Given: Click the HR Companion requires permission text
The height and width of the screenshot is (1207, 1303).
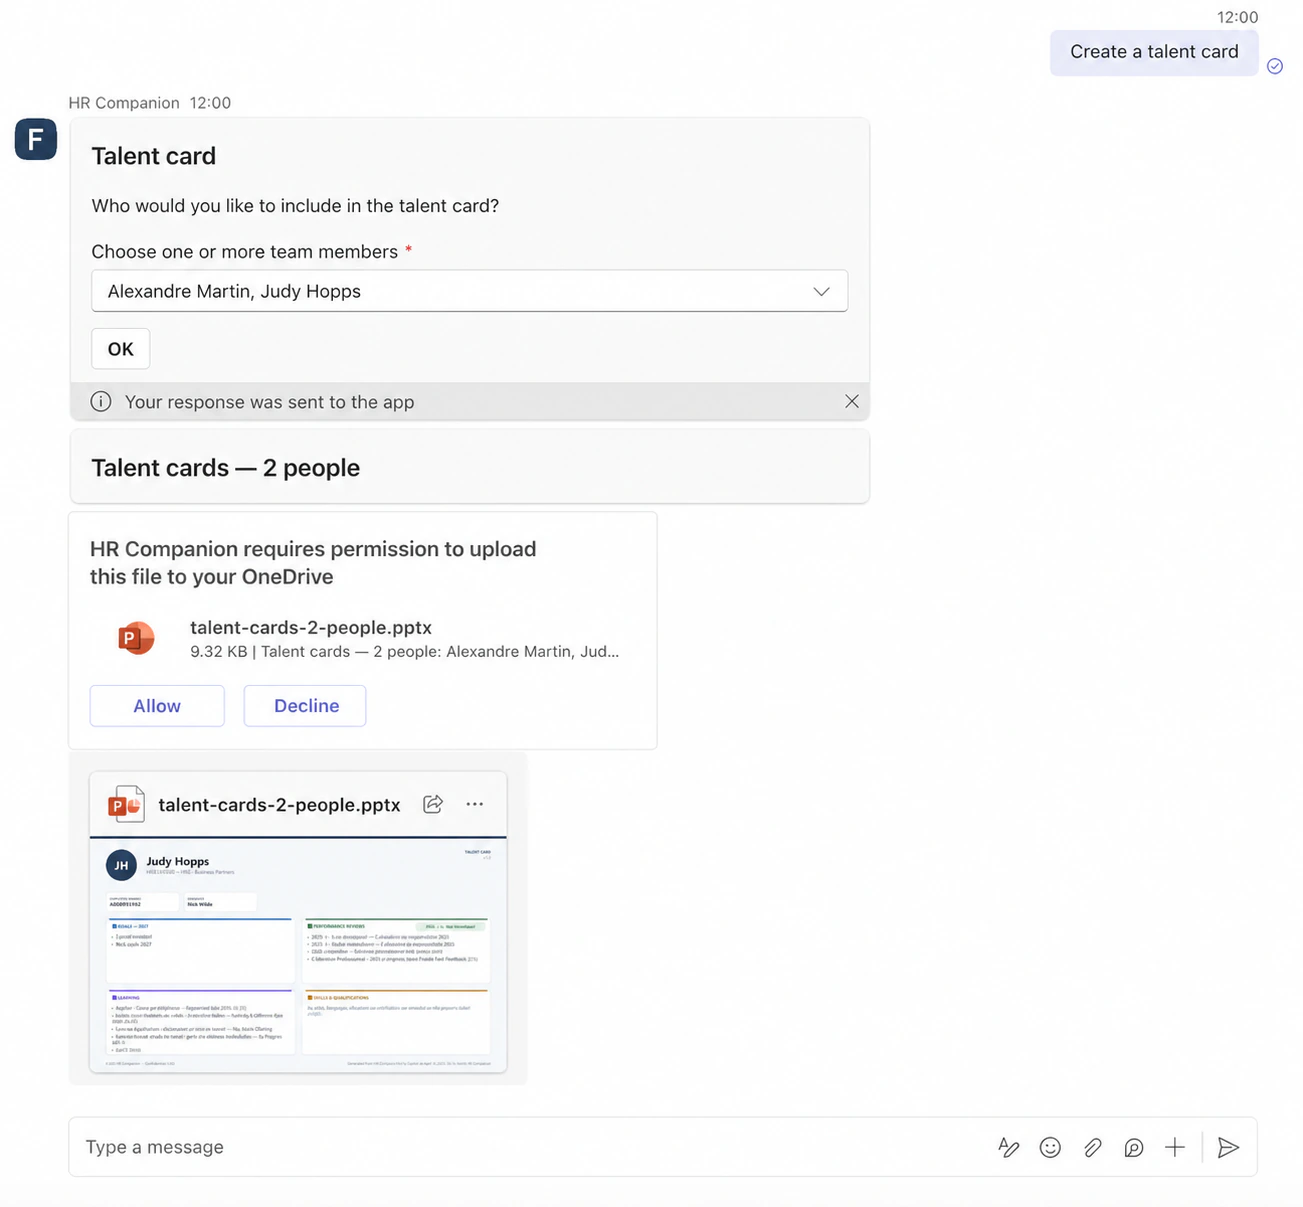Looking at the screenshot, I should 313,563.
